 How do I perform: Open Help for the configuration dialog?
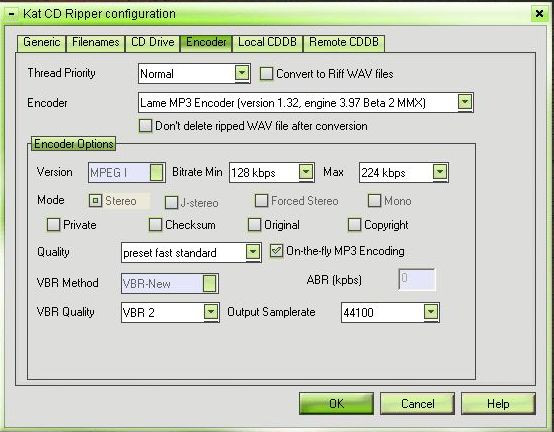(x=498, y=403)
